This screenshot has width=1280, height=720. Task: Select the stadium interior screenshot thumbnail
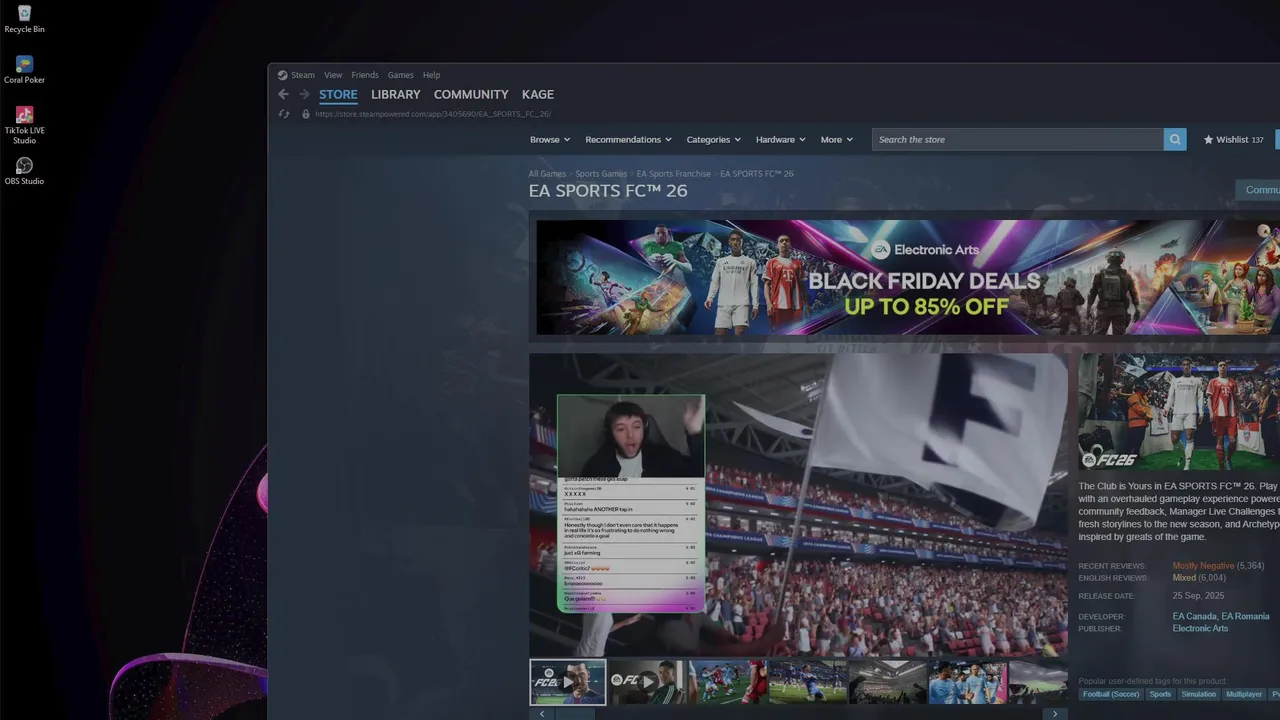point(887,682)
